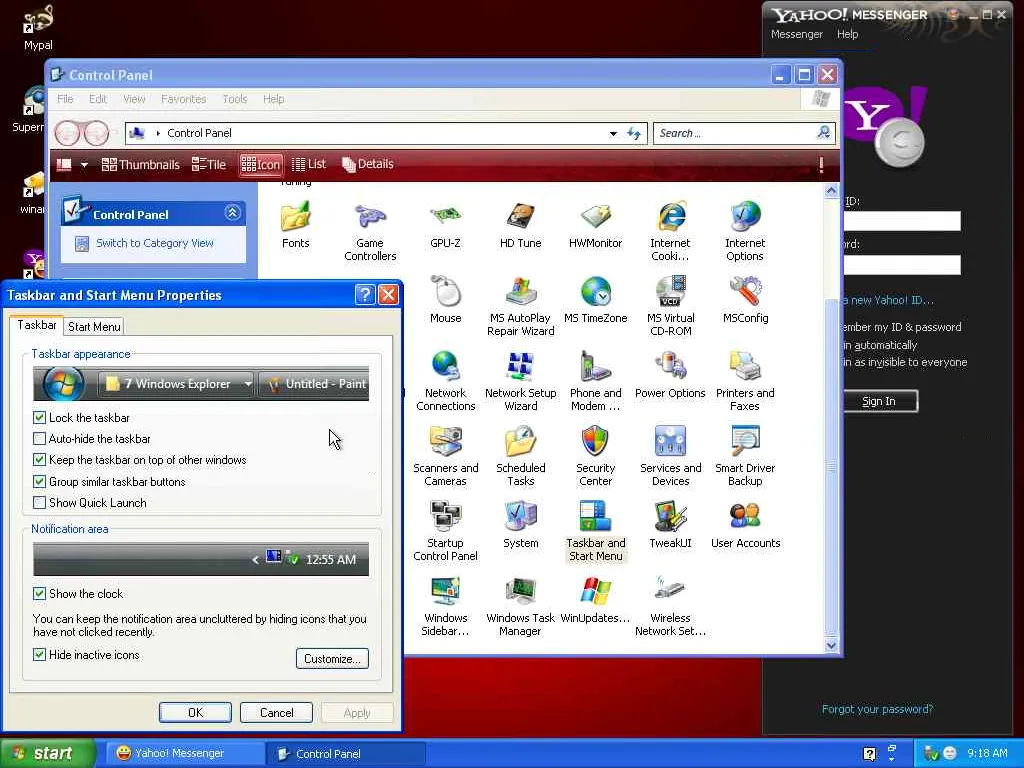
Task: Open Power Options icon
Action: point(670,376)
